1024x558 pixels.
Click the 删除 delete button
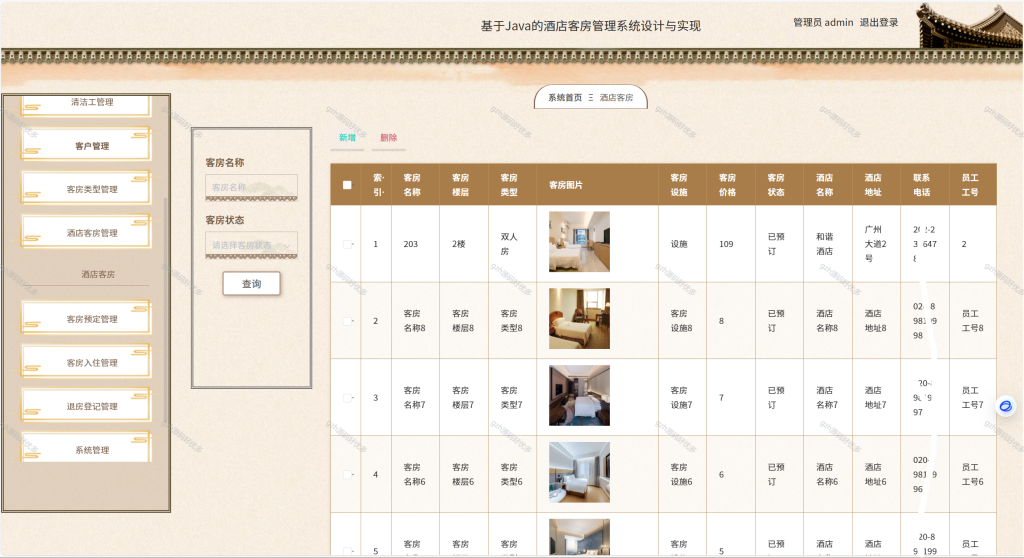point(389,137)
